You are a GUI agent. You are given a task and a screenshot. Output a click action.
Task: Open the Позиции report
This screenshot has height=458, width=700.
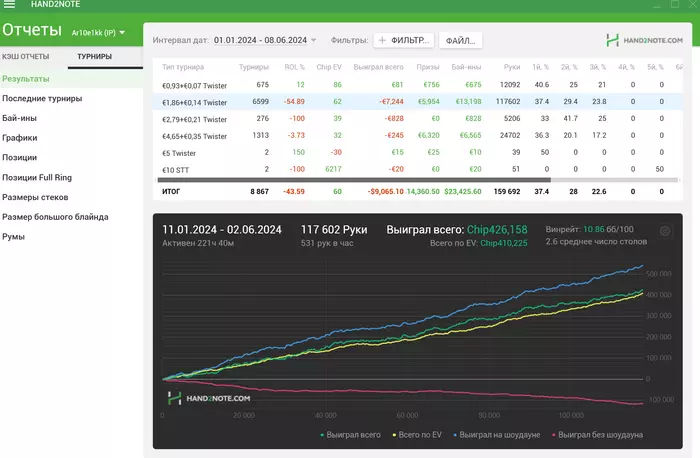(x=20, y=157)
